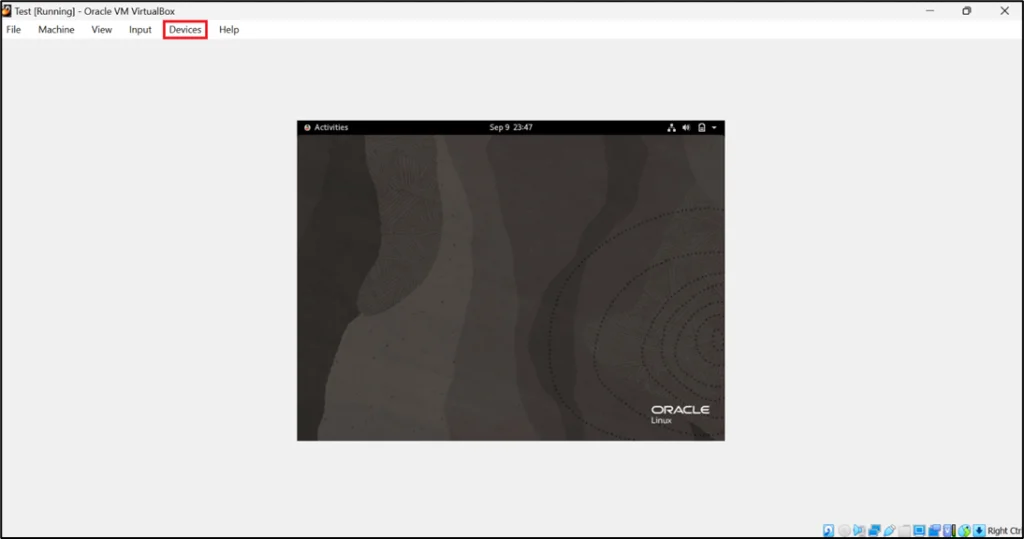This screenshot has height=539, width=1024.
Task: Click the Right Ctrl host key label
Action: click(1004, 531)
